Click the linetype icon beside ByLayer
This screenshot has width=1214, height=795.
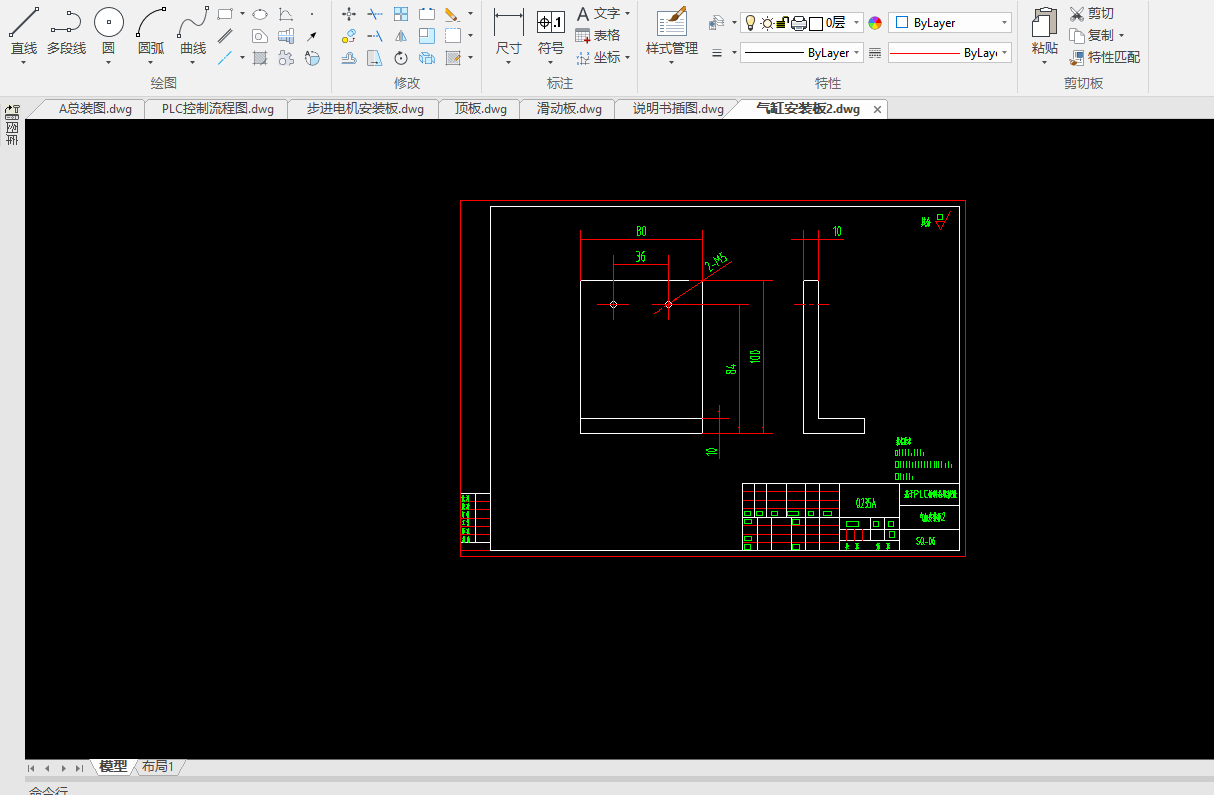[x=875, y=53]
